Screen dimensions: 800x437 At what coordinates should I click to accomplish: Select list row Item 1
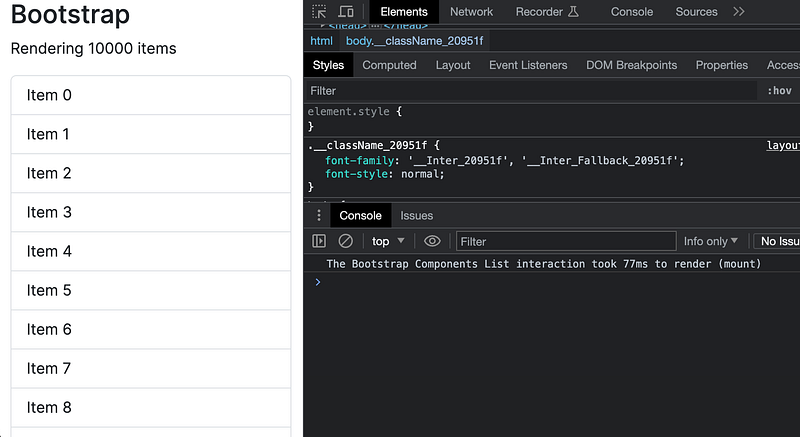tap(151, 134)
